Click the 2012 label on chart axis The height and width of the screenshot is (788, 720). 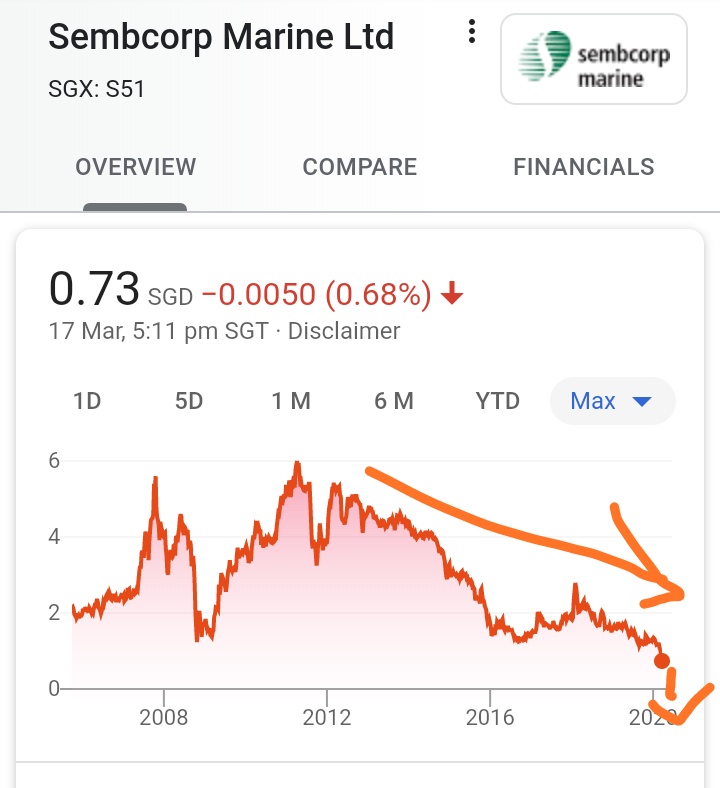(327, 718)
